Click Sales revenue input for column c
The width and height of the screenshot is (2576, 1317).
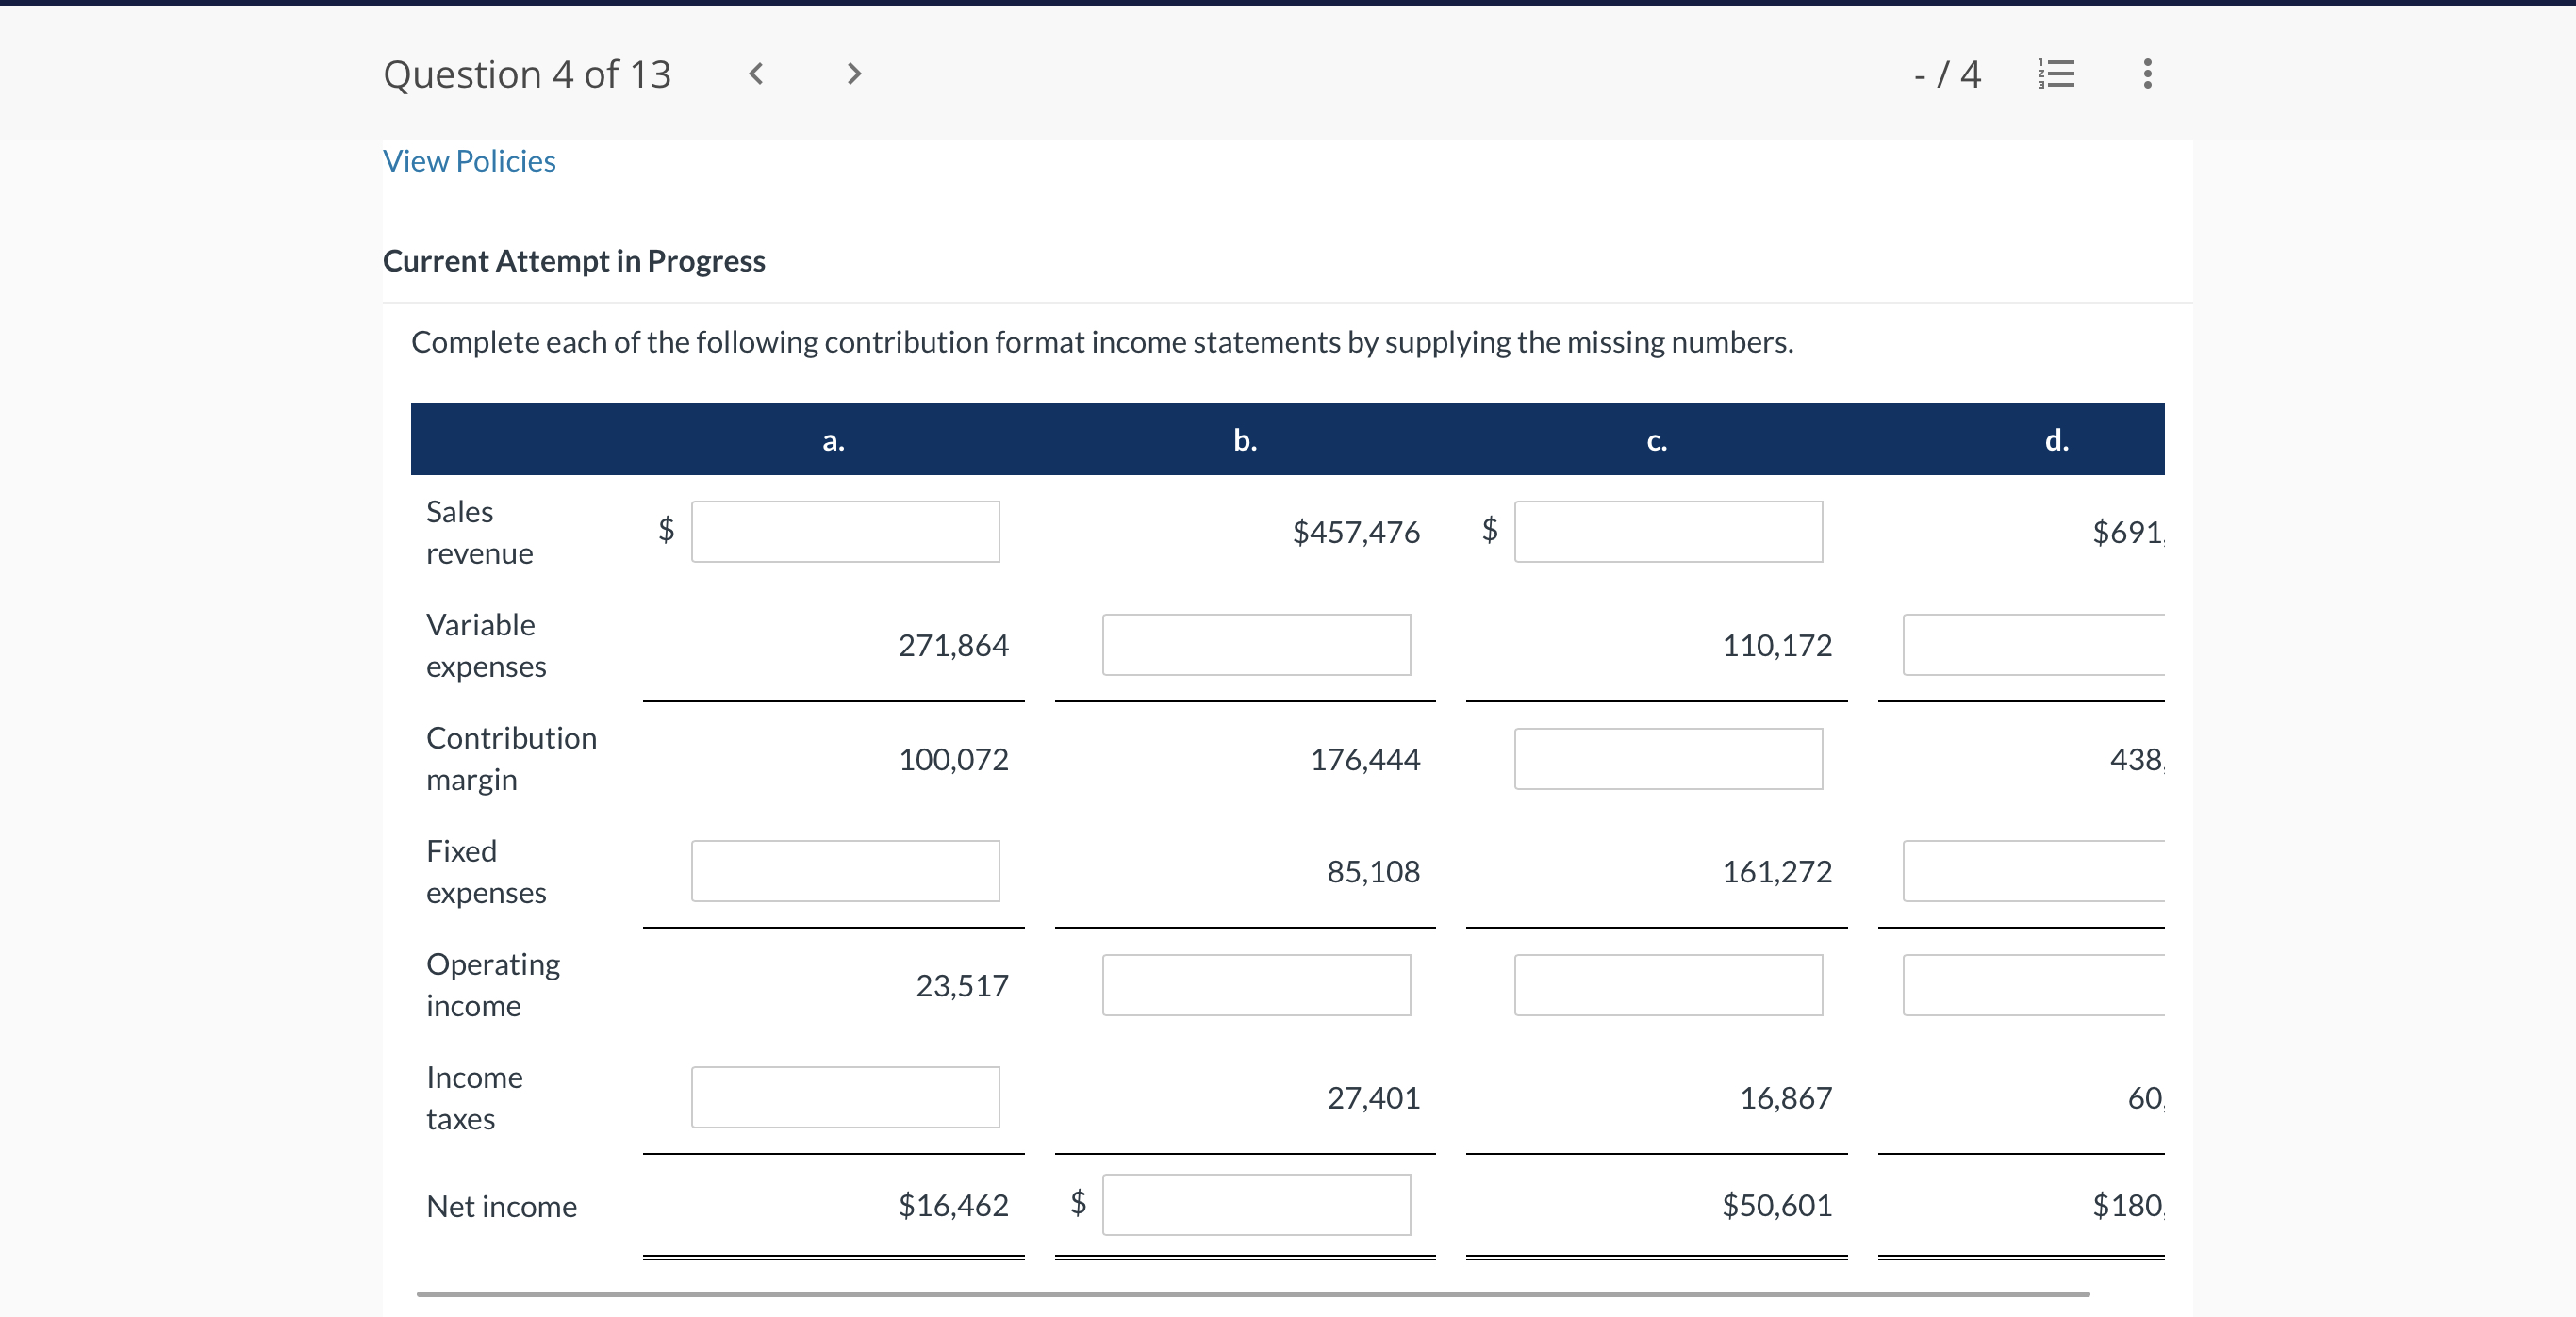[x=1667, y=532]
